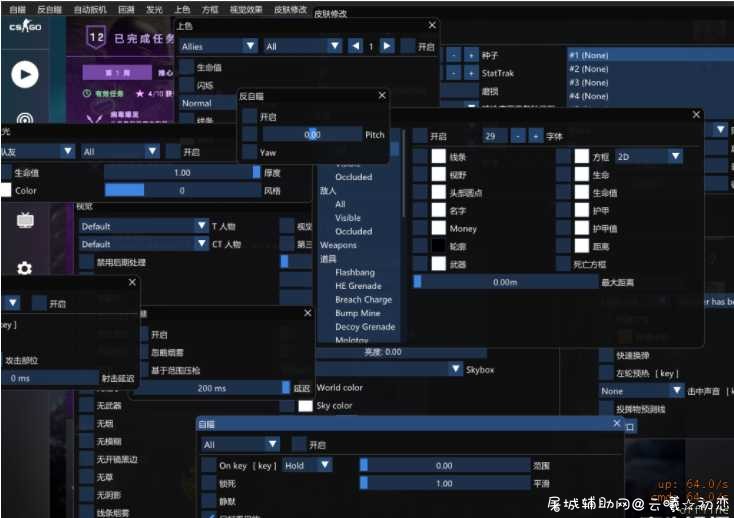Enable the Yaw checkbox

tap(250, 153)
